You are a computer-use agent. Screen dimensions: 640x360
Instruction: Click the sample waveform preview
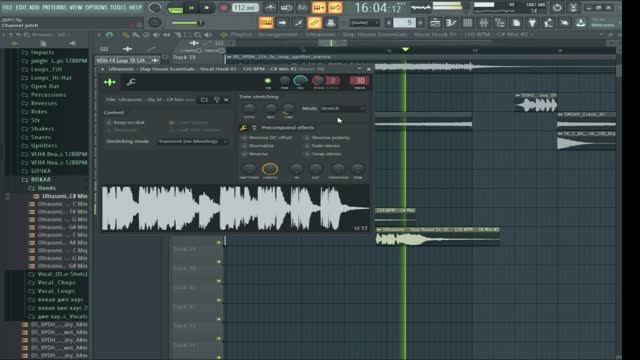point(236,208)
